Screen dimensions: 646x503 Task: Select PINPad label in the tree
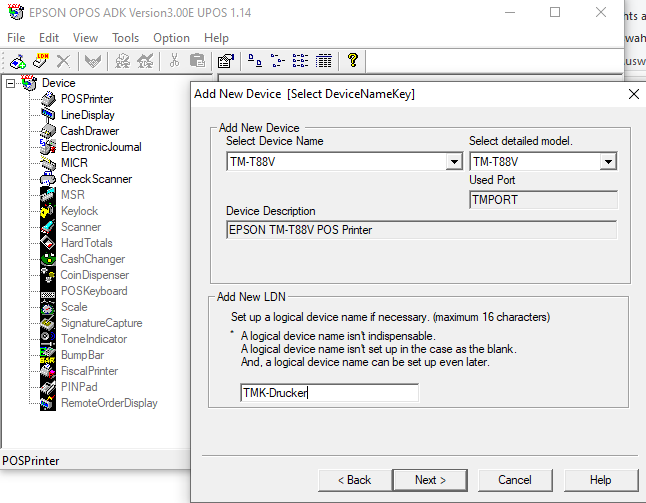[x=79, y=387]
